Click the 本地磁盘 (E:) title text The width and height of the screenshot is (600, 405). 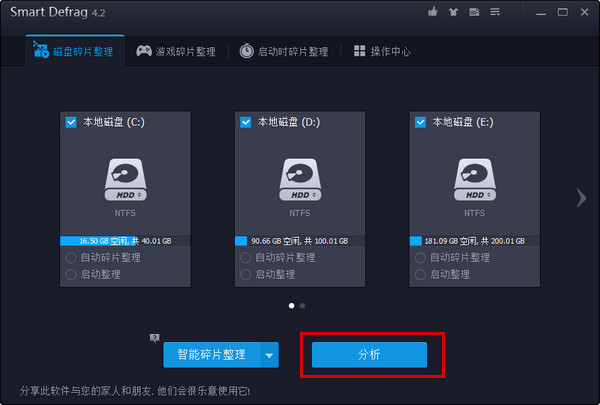(463, 122)
